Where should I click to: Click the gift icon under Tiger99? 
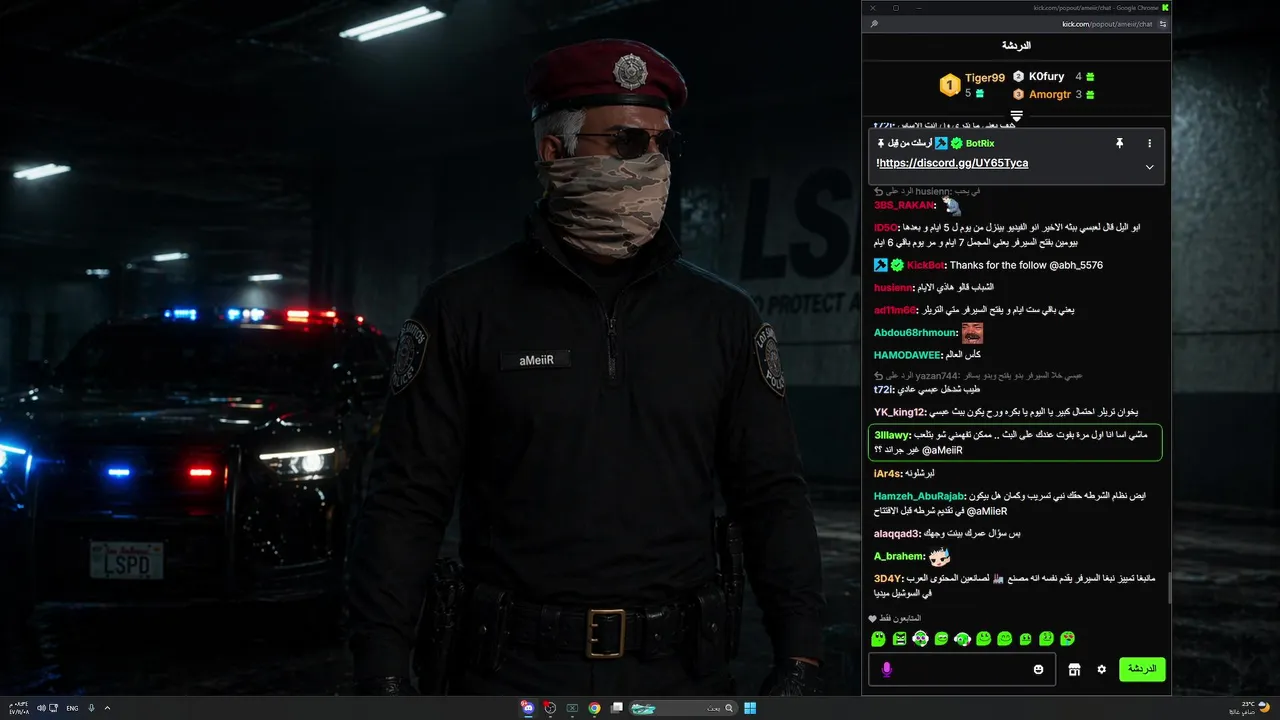980,93
